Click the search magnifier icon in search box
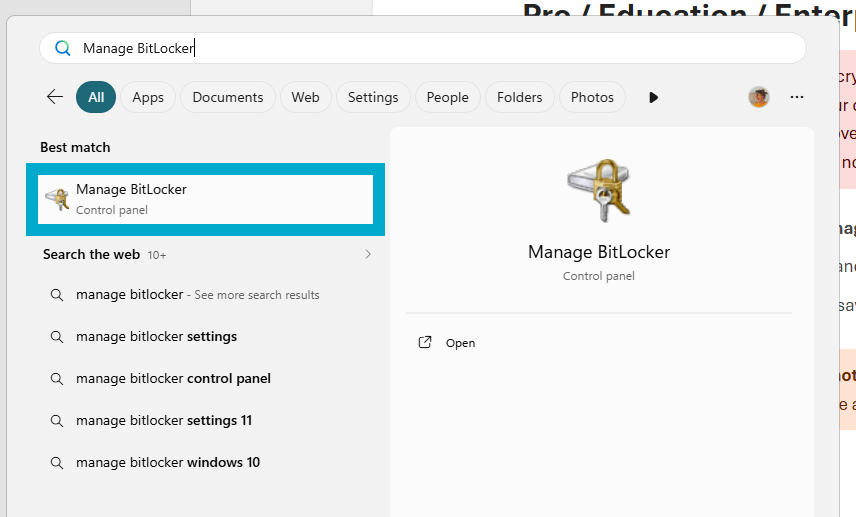856x517 pixels. click(x=63, y=48)
